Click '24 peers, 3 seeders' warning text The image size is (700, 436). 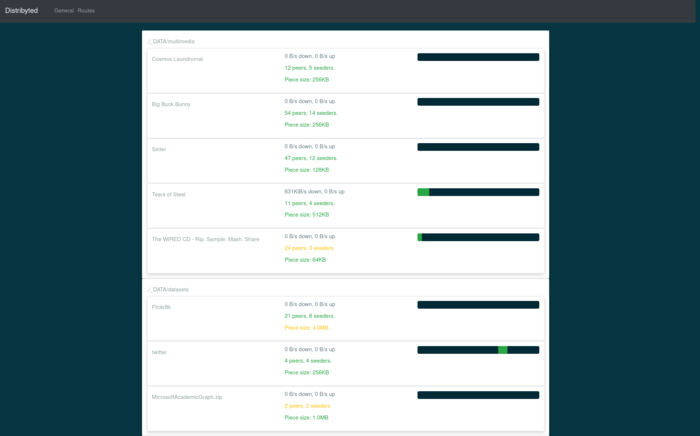pos(309,248)
